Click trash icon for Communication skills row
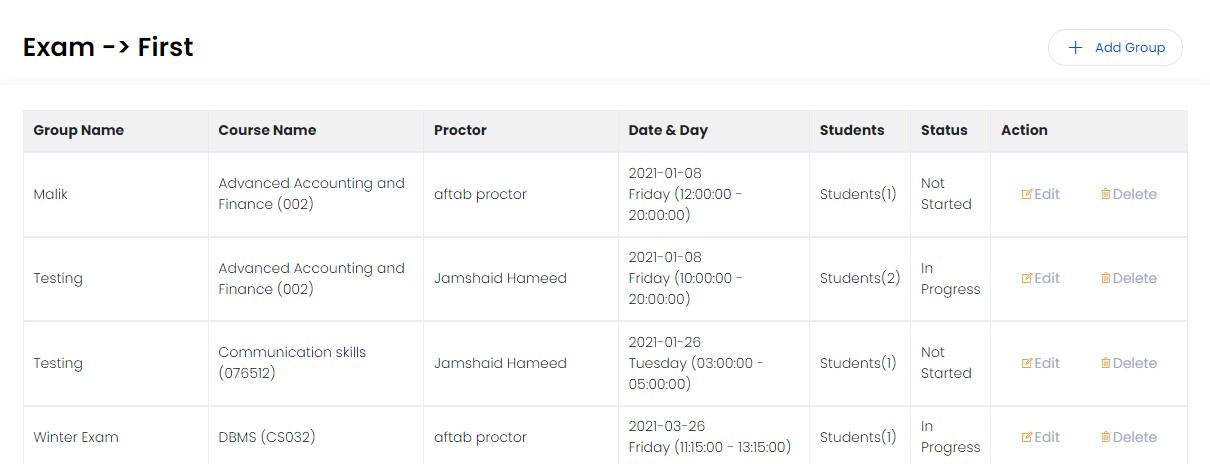This screenshot has height=464, width=1210. click(x=1105, y=364)
